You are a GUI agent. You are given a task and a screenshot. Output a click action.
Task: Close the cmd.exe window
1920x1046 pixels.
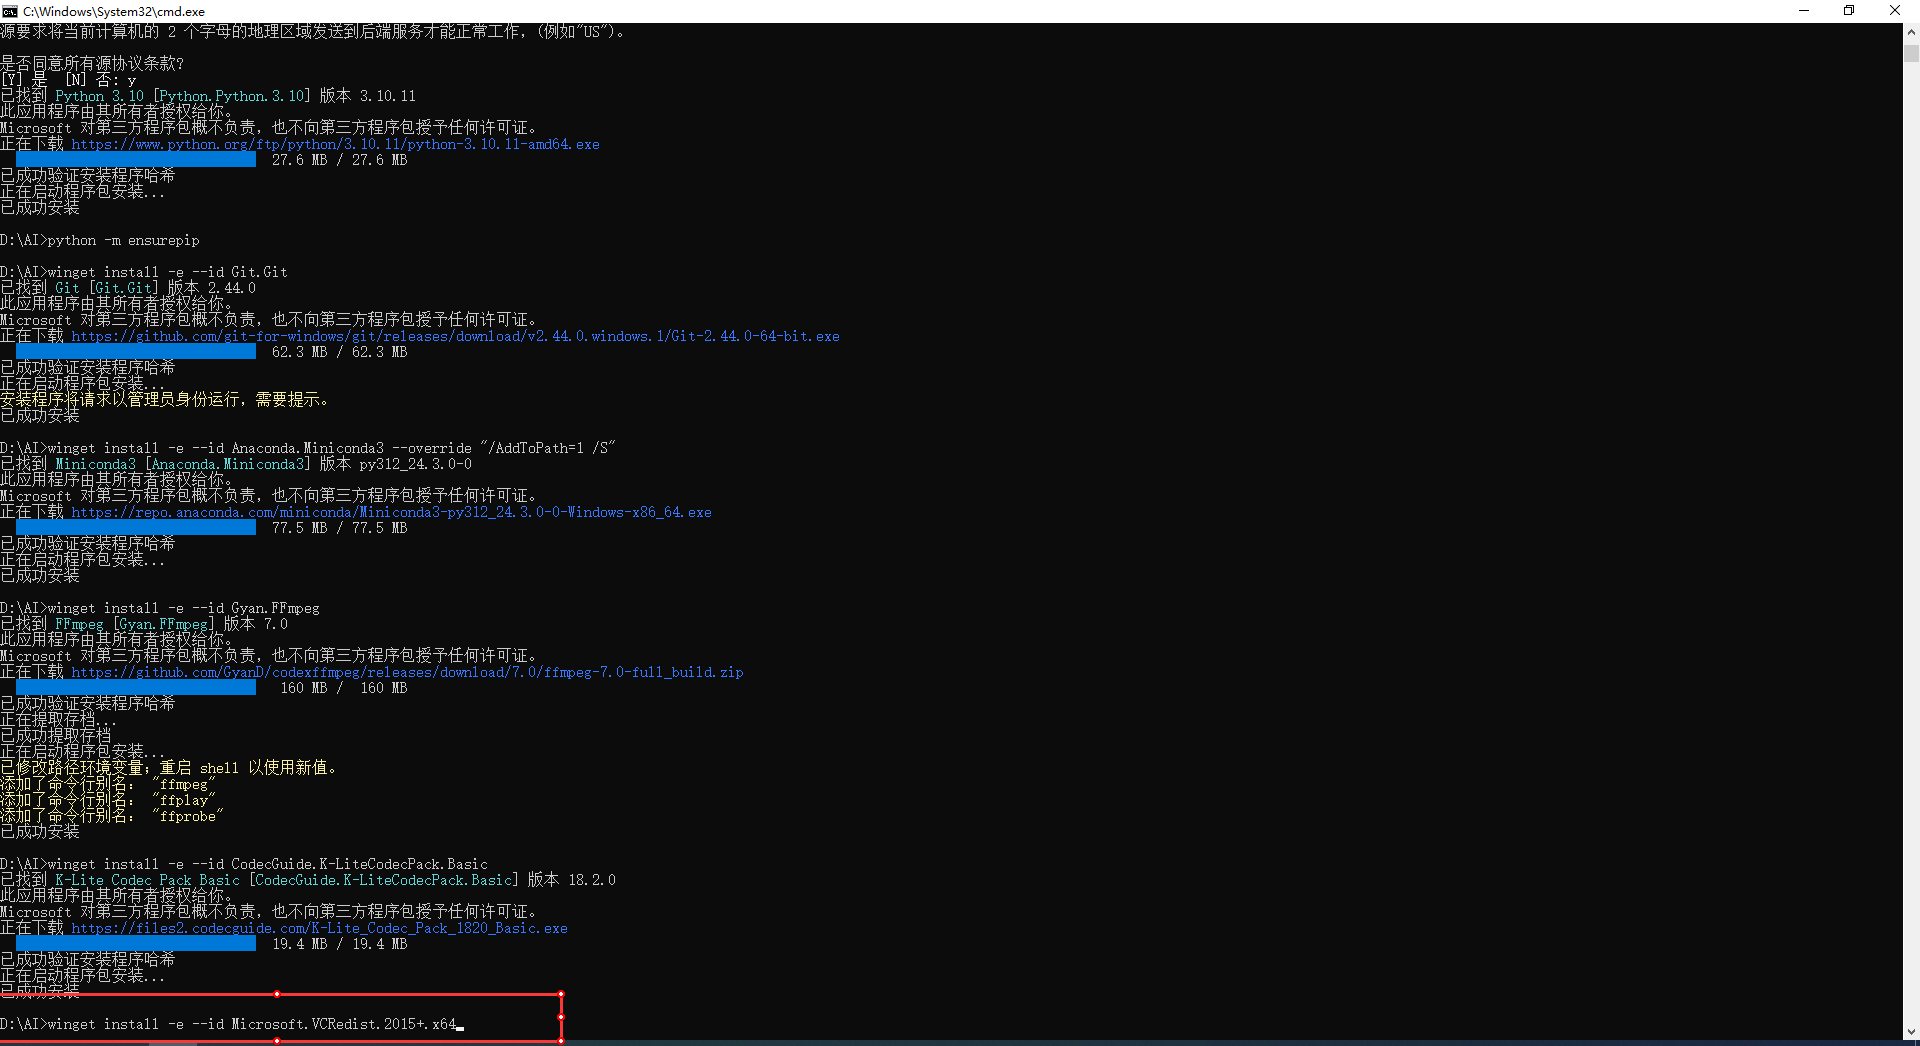1895,11
